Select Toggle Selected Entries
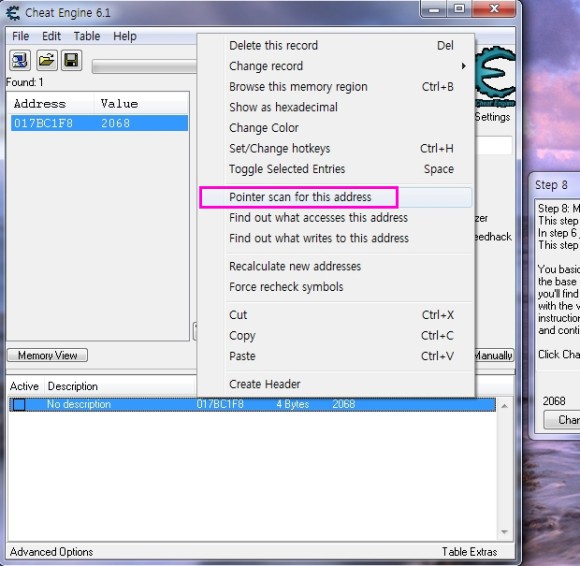Screen dimensions: 580x566 336,169
